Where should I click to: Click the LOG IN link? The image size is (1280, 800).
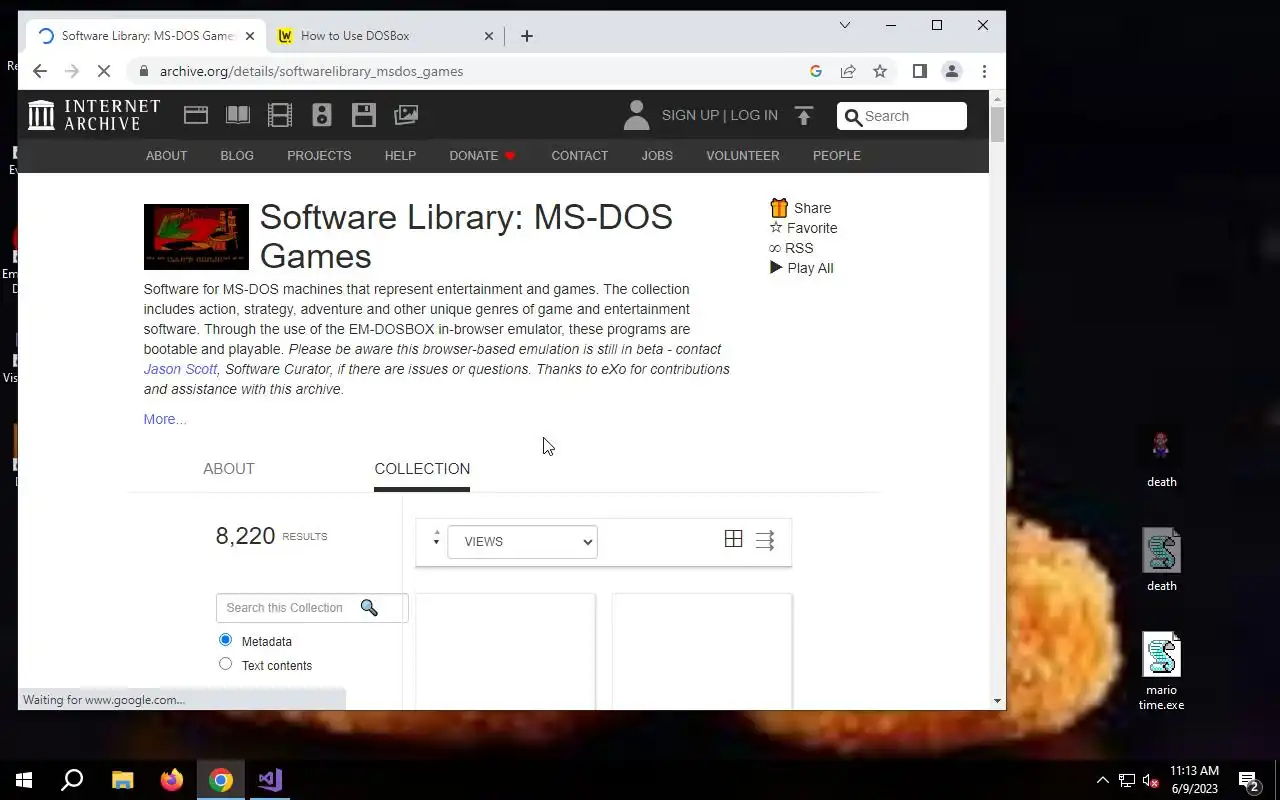[754, 115]
